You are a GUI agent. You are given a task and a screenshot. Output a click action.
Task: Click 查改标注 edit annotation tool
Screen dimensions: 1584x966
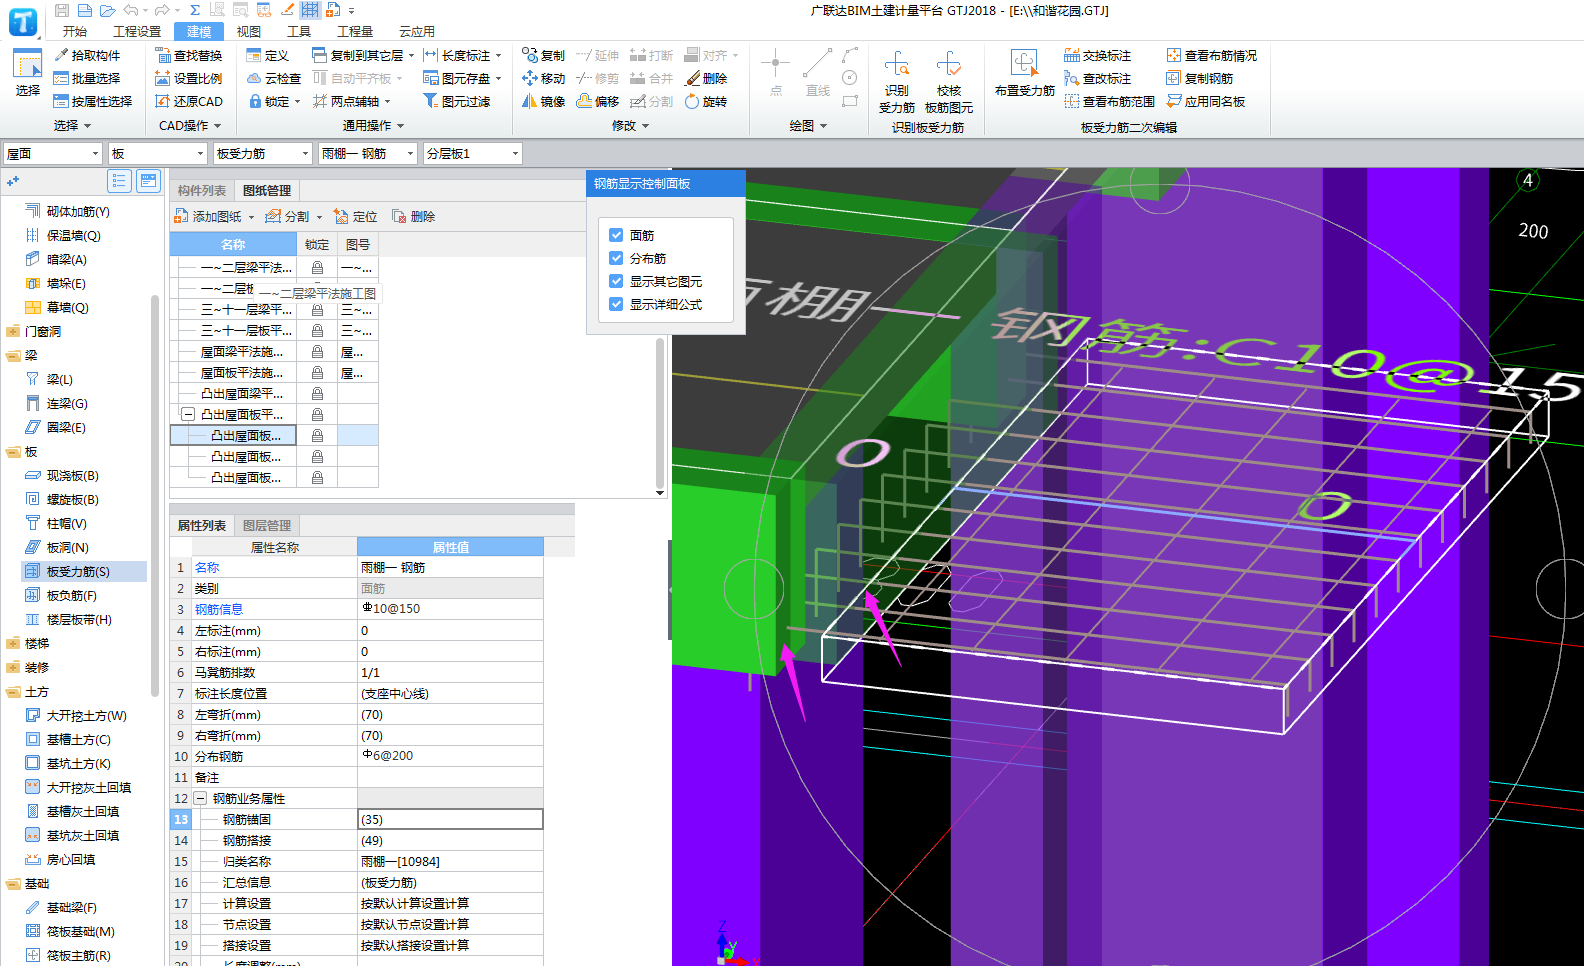point(1098,79)
